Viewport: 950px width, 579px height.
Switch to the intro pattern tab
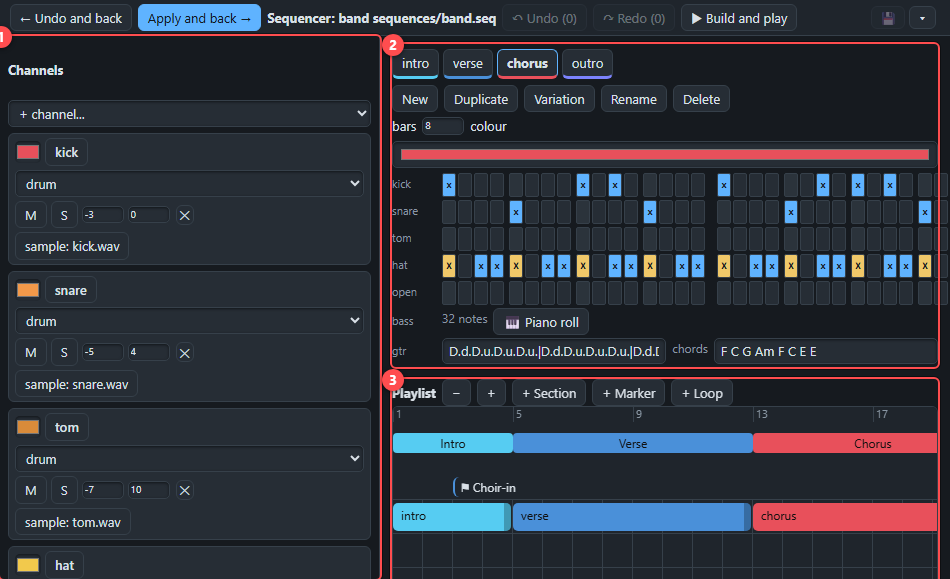click(415, 64)
